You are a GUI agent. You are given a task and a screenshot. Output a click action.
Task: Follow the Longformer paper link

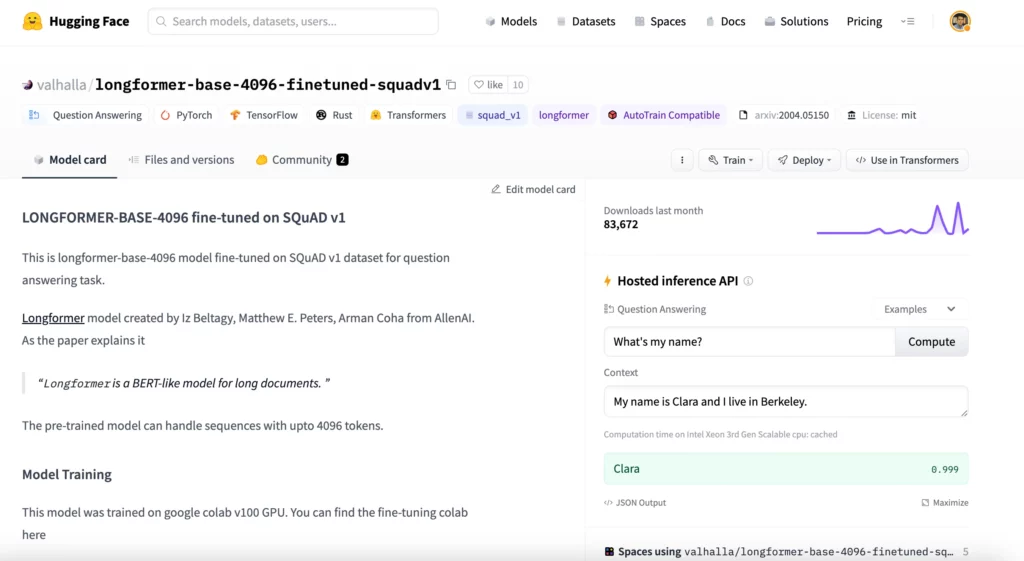click(x=53, y=318)
